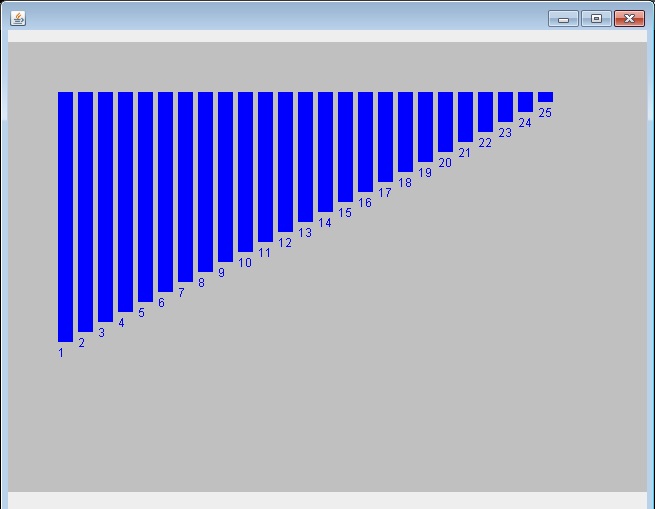
Task: Click the blue bar labeled 13
Action: 305,156
